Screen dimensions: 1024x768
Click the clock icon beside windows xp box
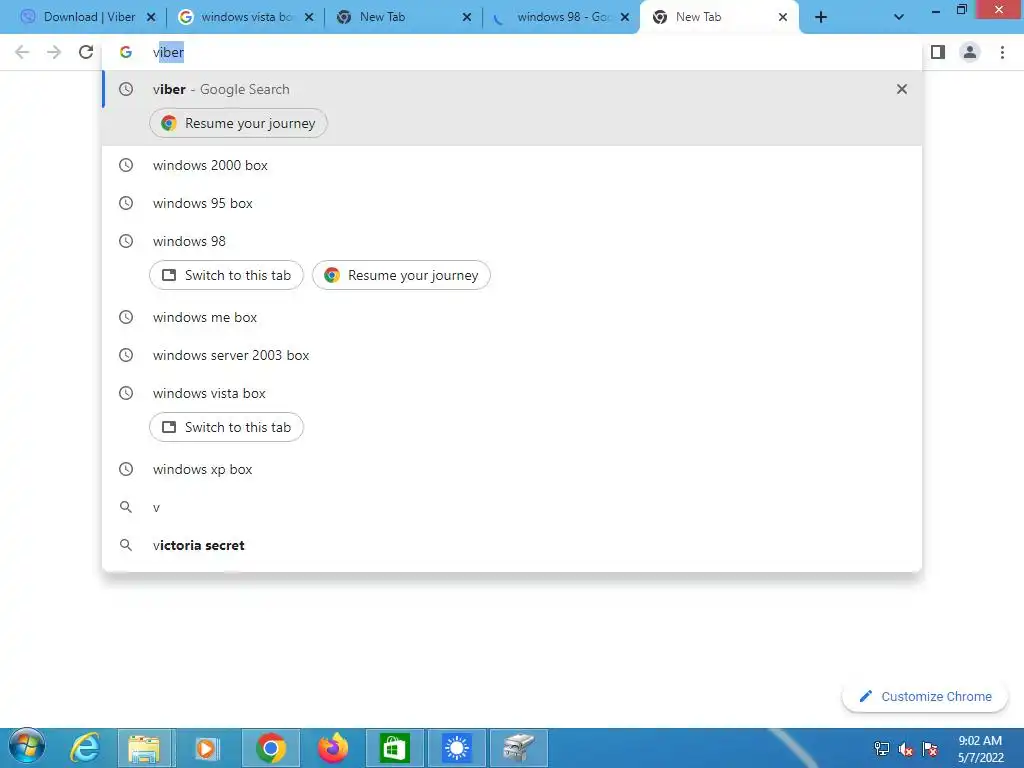point(126,469)
